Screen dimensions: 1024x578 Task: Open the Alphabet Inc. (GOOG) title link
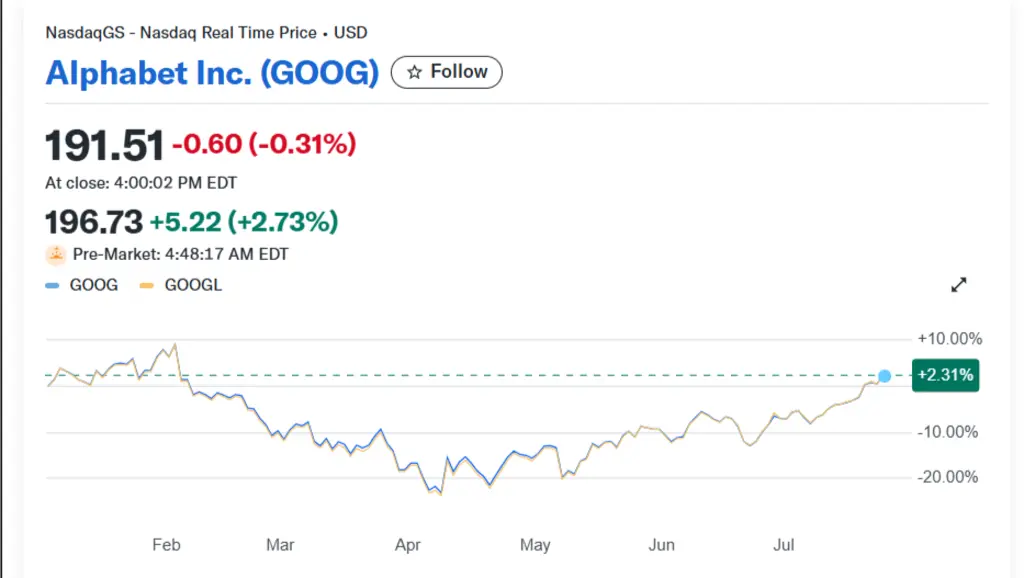(x=212, y=73)
